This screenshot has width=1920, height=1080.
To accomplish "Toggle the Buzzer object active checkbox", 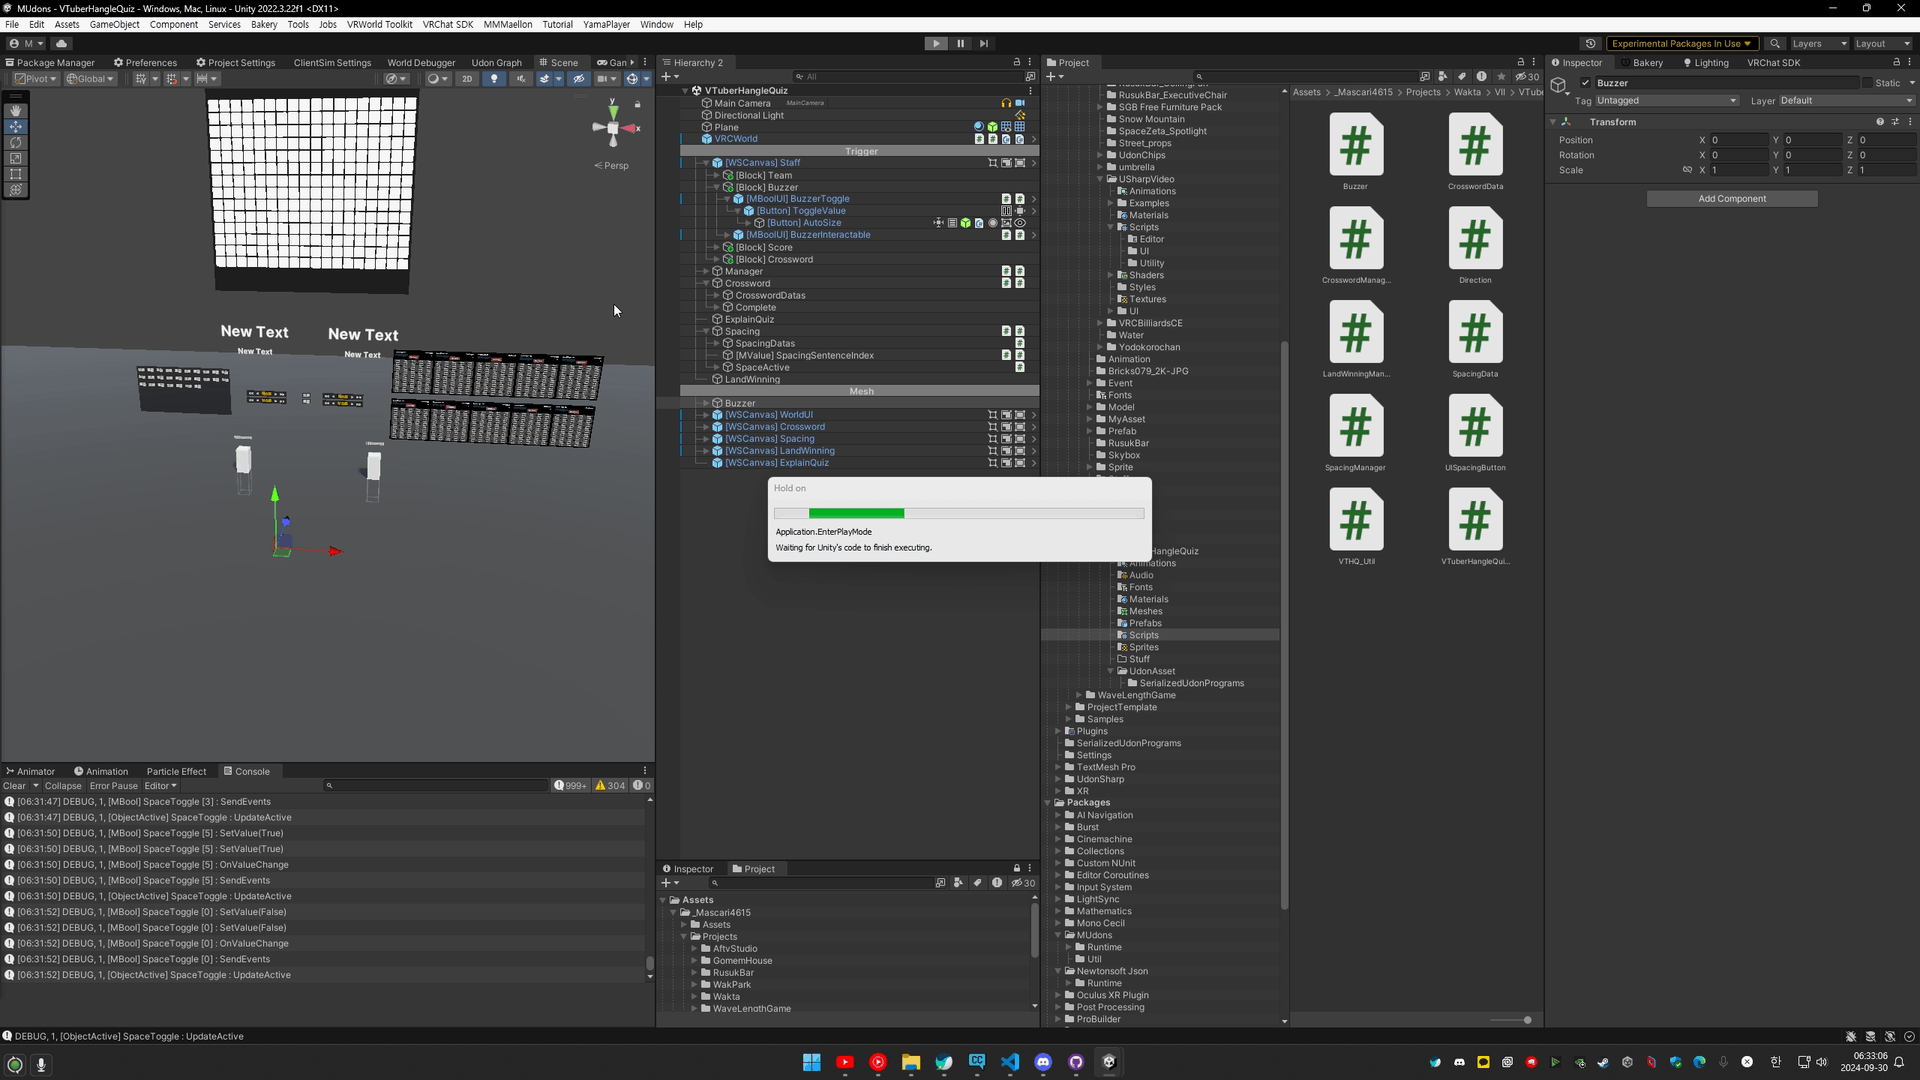I will coord(1585,83).
